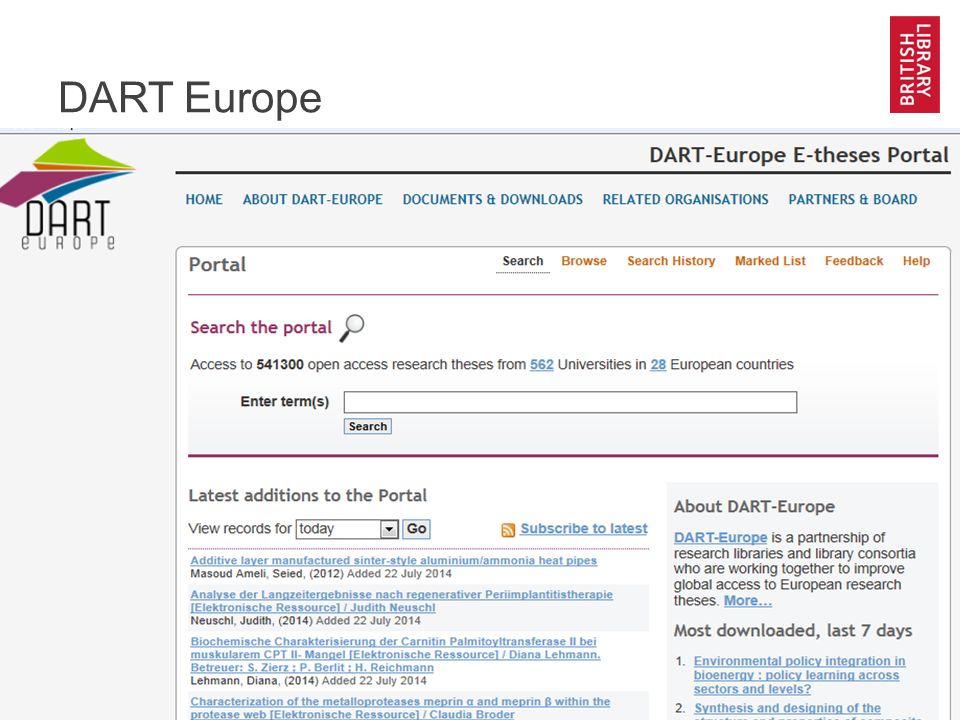Viewport: 960px width, 720px height.
Task: Click the 'About DART-Europe' heading
Action: pyautogui.click(x=754, y=507)
